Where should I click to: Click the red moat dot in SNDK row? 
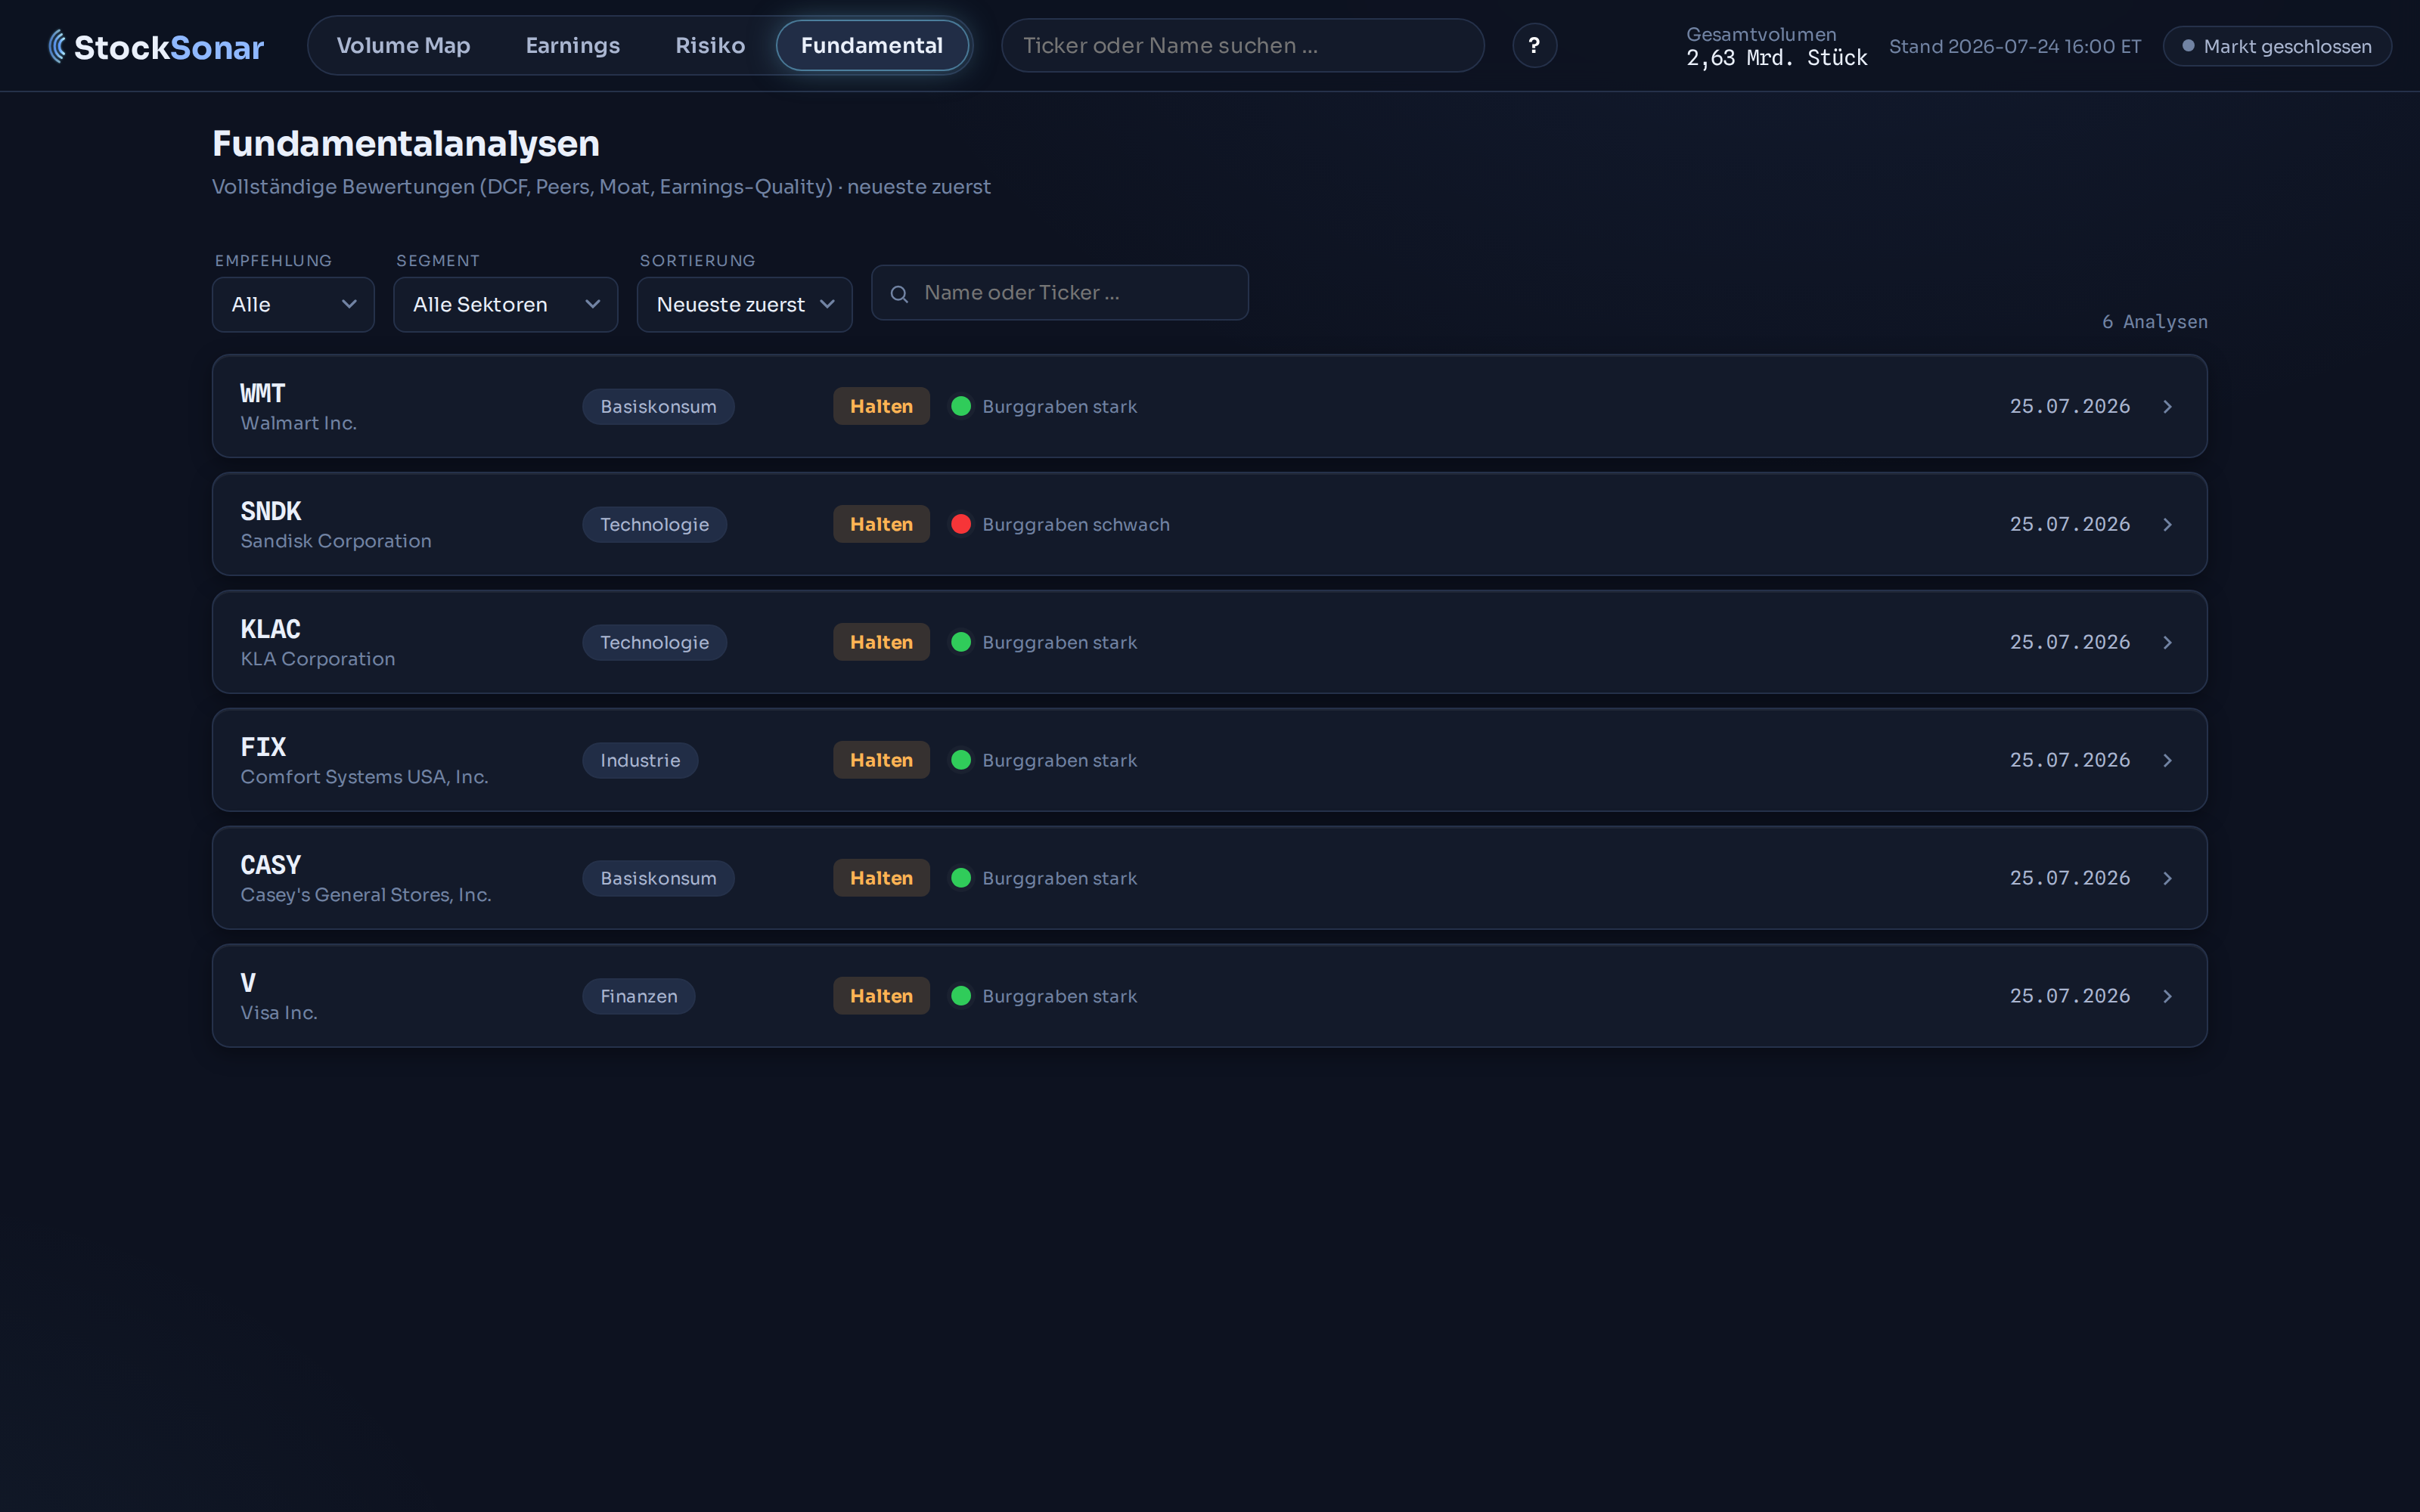(961, 524)
